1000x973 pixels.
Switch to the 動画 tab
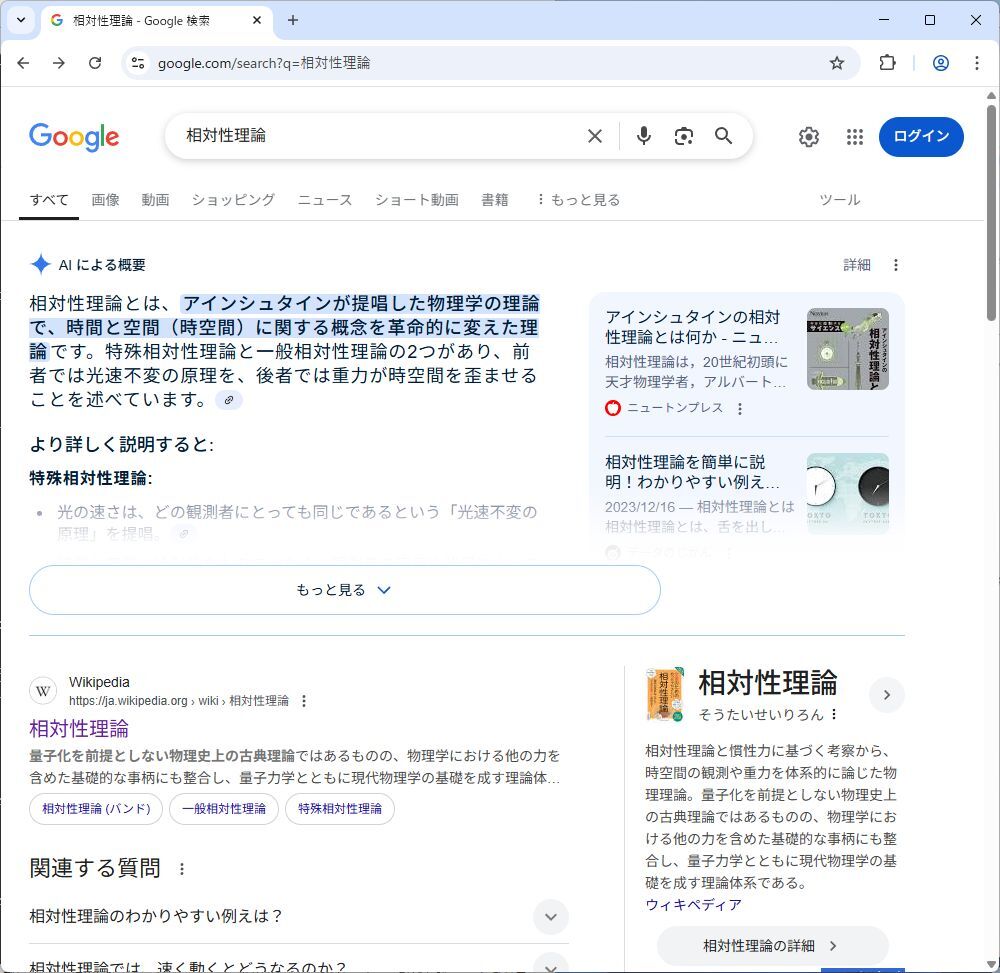[x=155, y=200]
